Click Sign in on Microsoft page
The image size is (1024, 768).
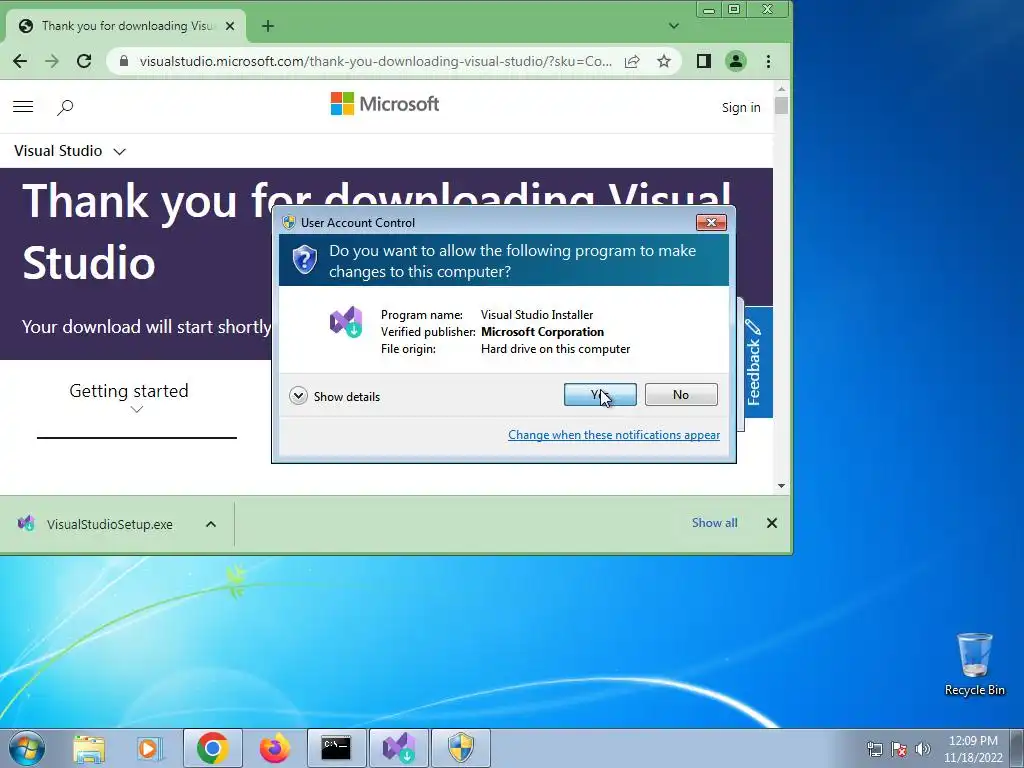point(741,107)
